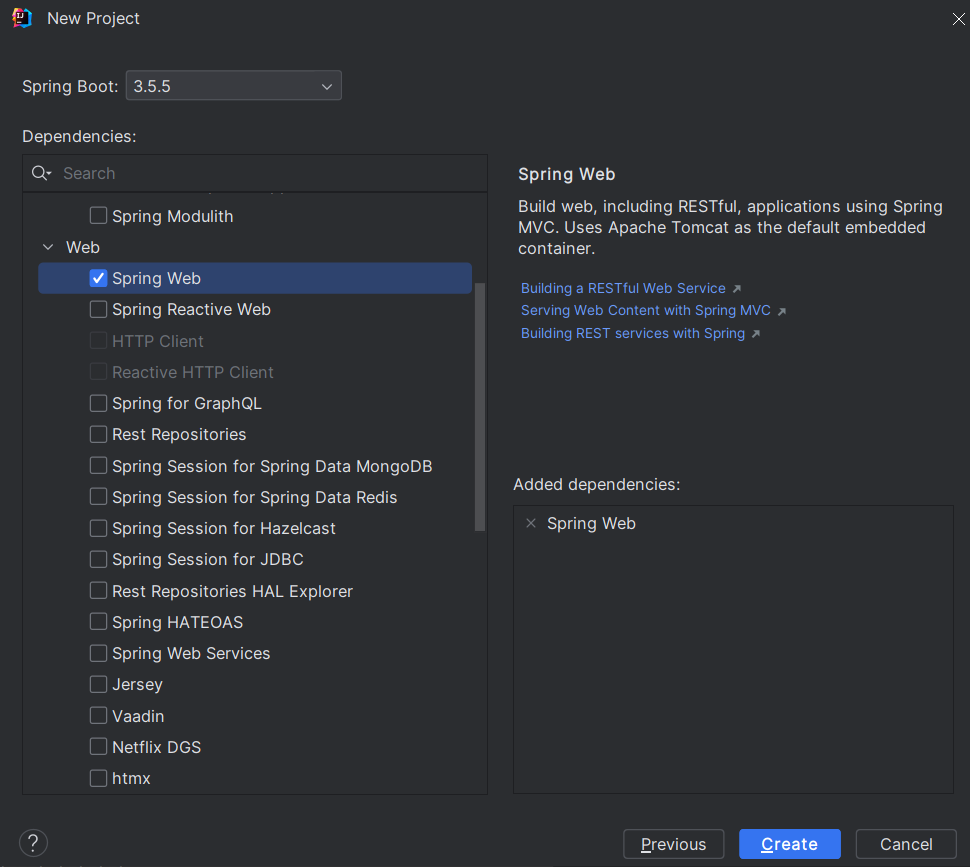970x867 pixels.
Task: Click external arrow beside Serving Web Content
Action: tap(782, 311)
